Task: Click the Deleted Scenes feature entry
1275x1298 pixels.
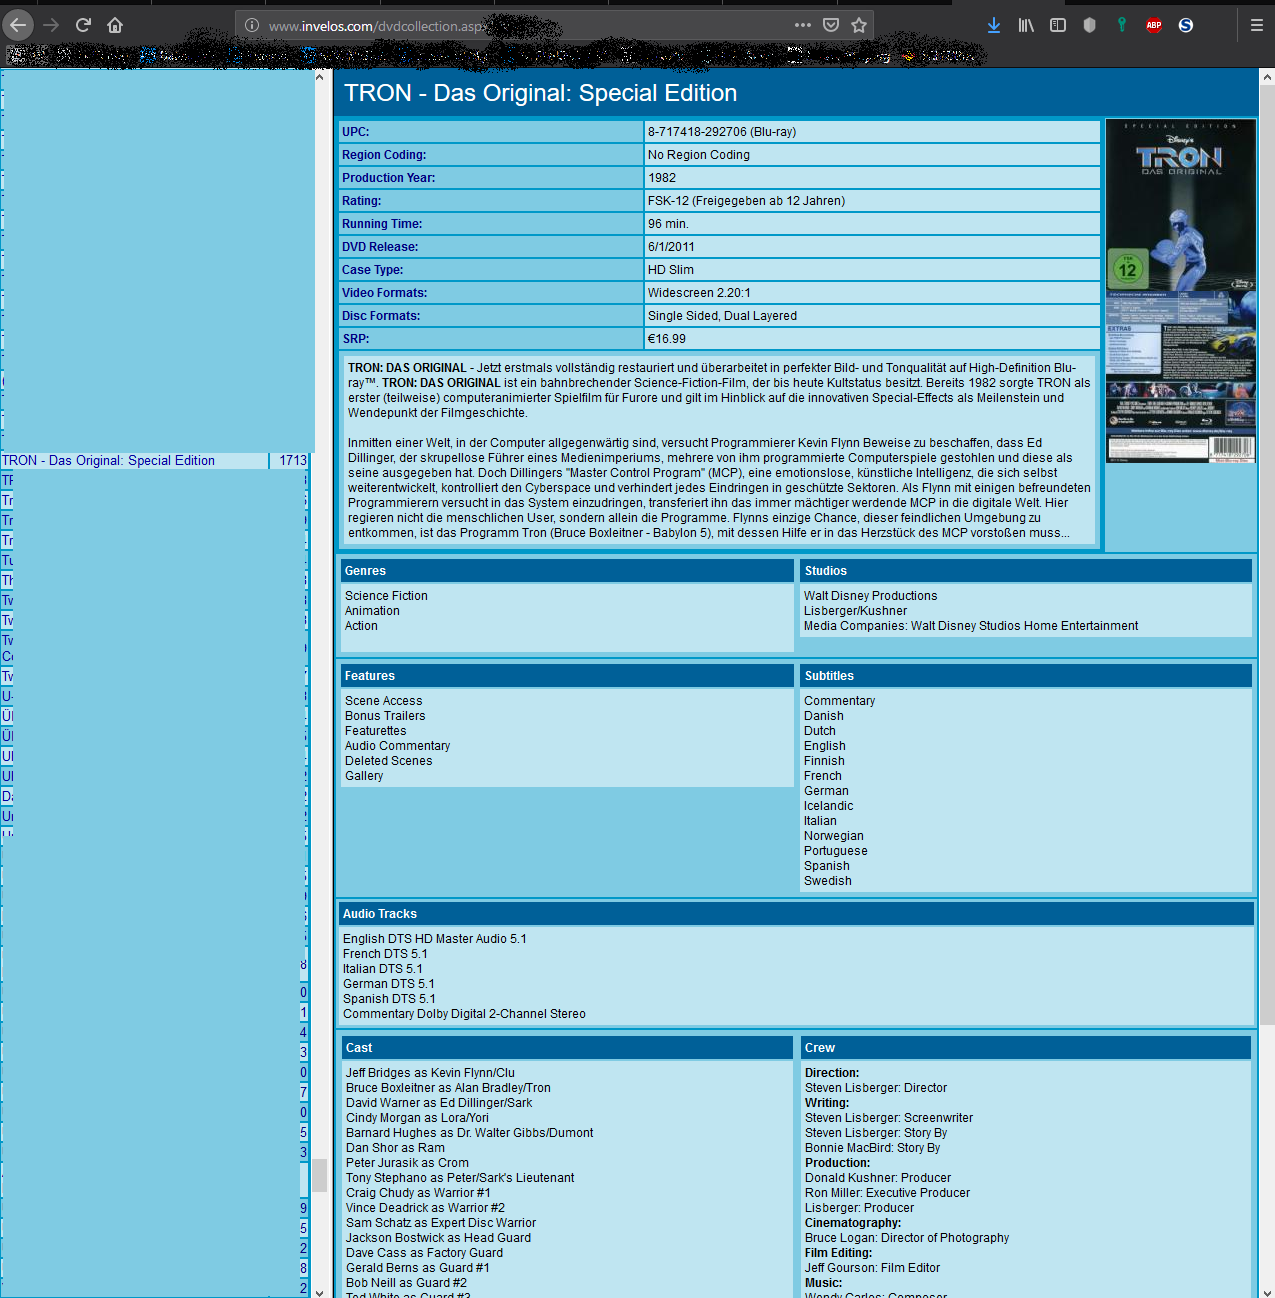Action: (x=389, y=761)
